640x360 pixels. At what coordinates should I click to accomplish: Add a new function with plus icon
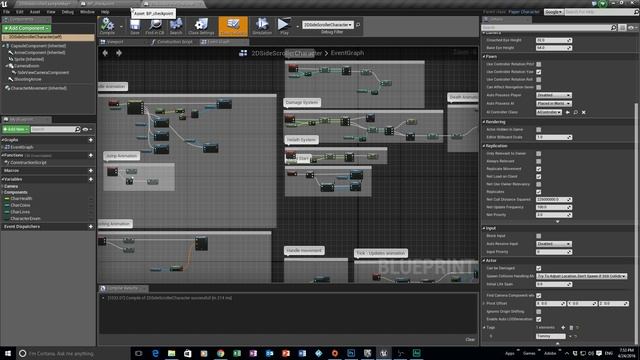(x=91, y=156)
